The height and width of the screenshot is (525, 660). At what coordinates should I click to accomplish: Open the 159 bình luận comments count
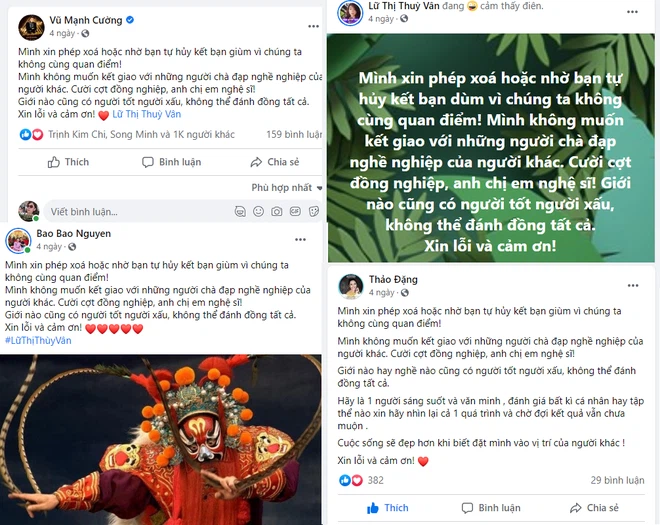(x=294, y=134)
